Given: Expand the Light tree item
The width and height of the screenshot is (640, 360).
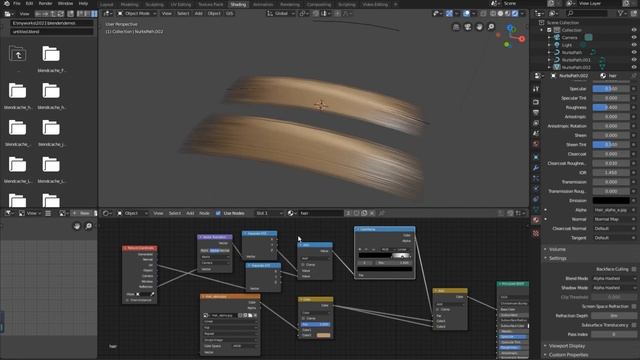Looking at the screenshot, I should click(549, 44).
